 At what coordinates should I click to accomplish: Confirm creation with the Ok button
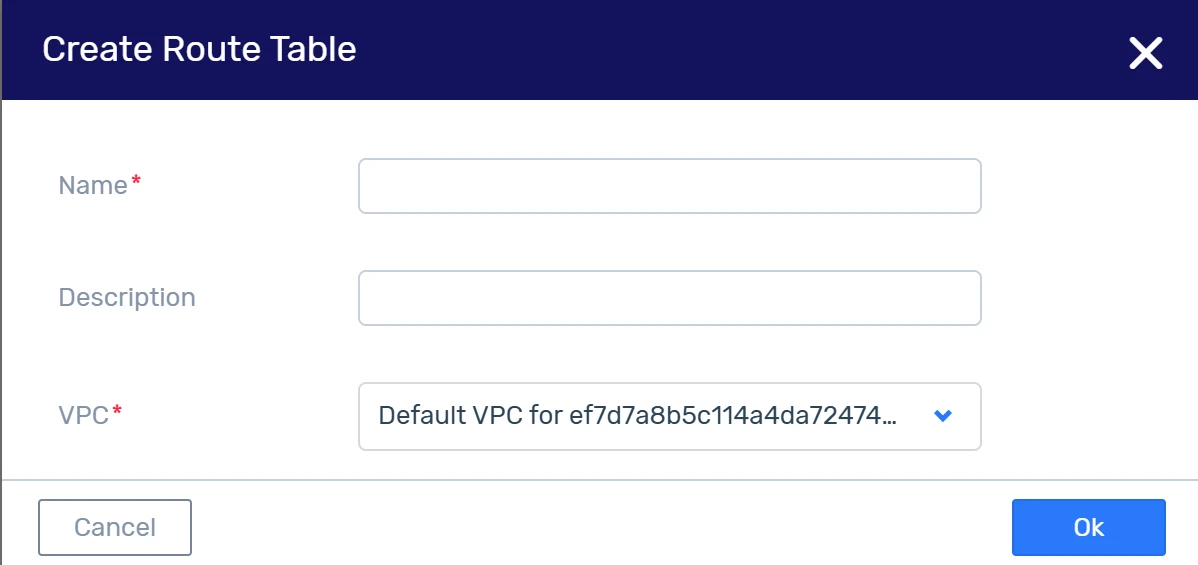(x=1088, y=527)
